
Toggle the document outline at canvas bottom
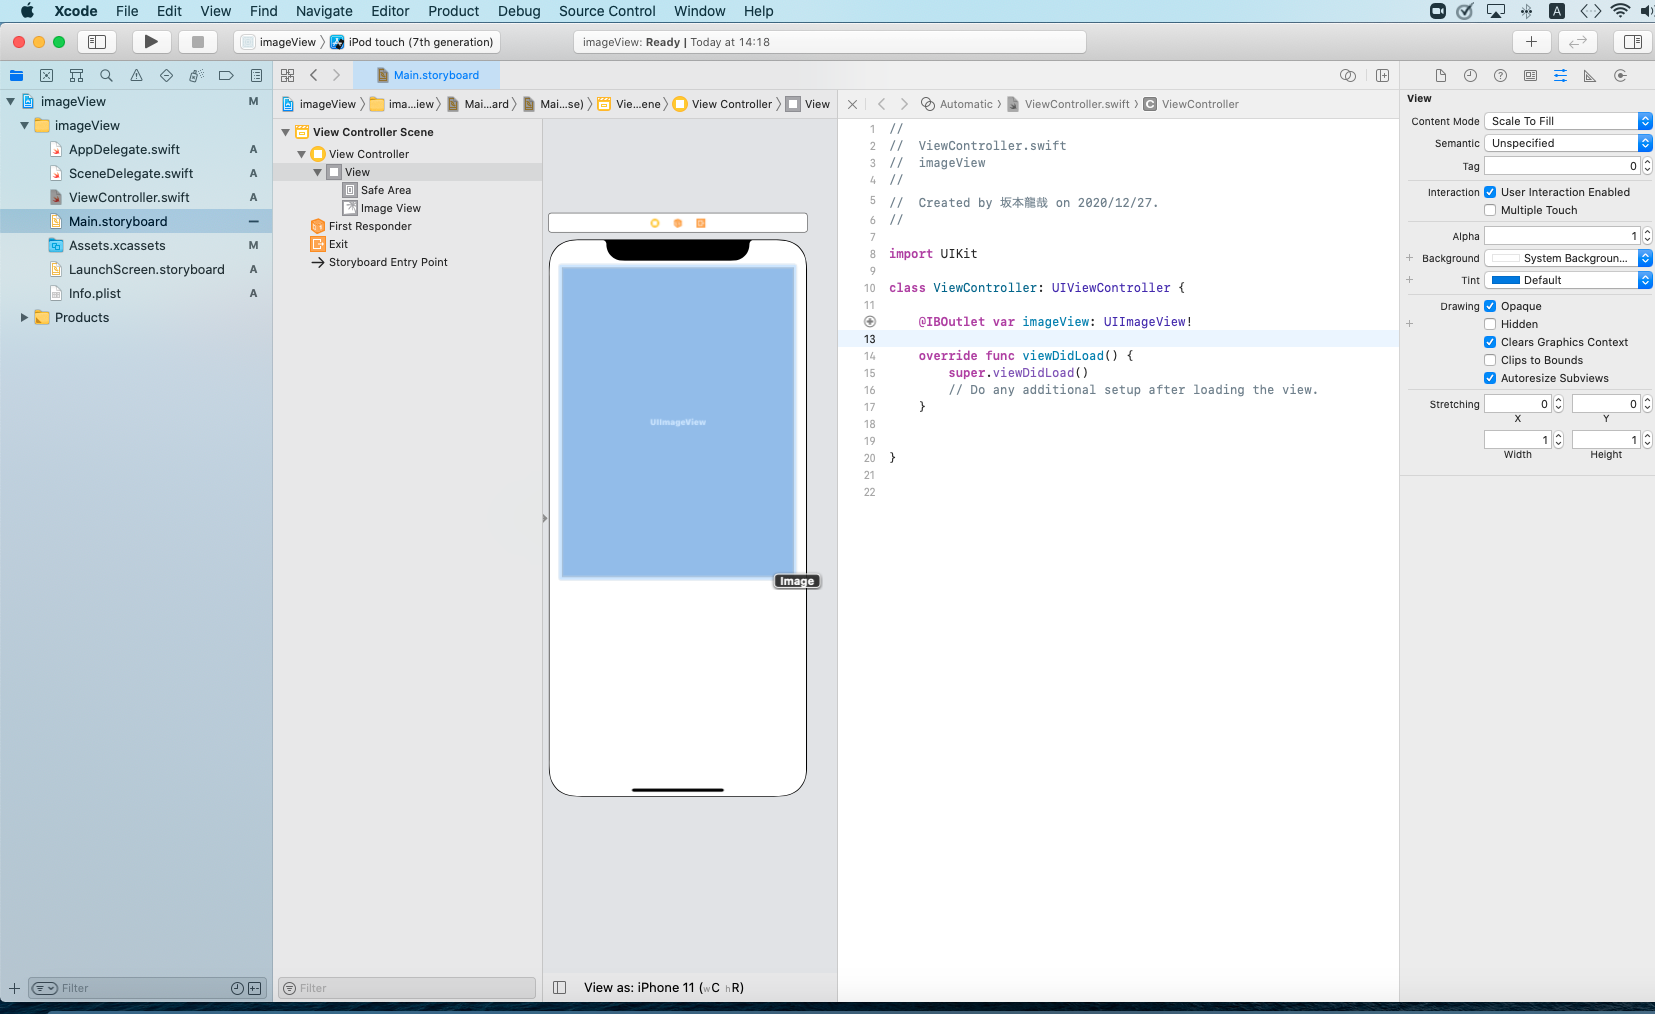tap(560, 988)
